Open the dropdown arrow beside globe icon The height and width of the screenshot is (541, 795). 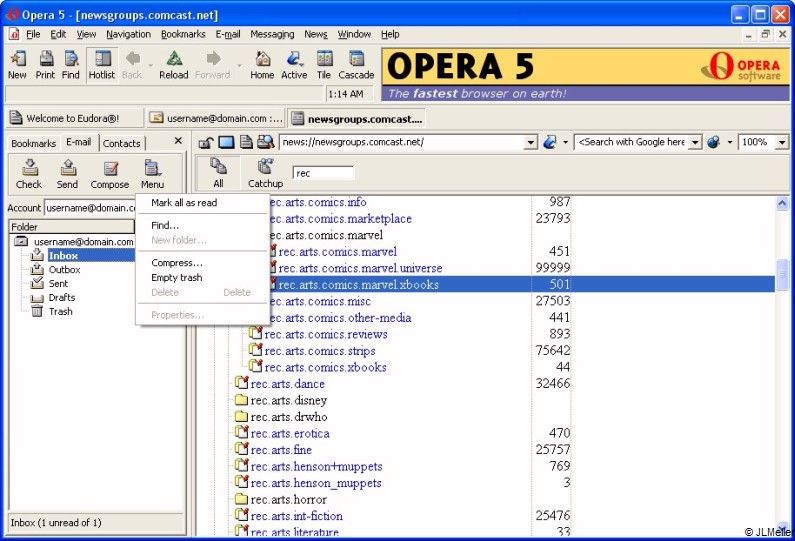(730, 142)
